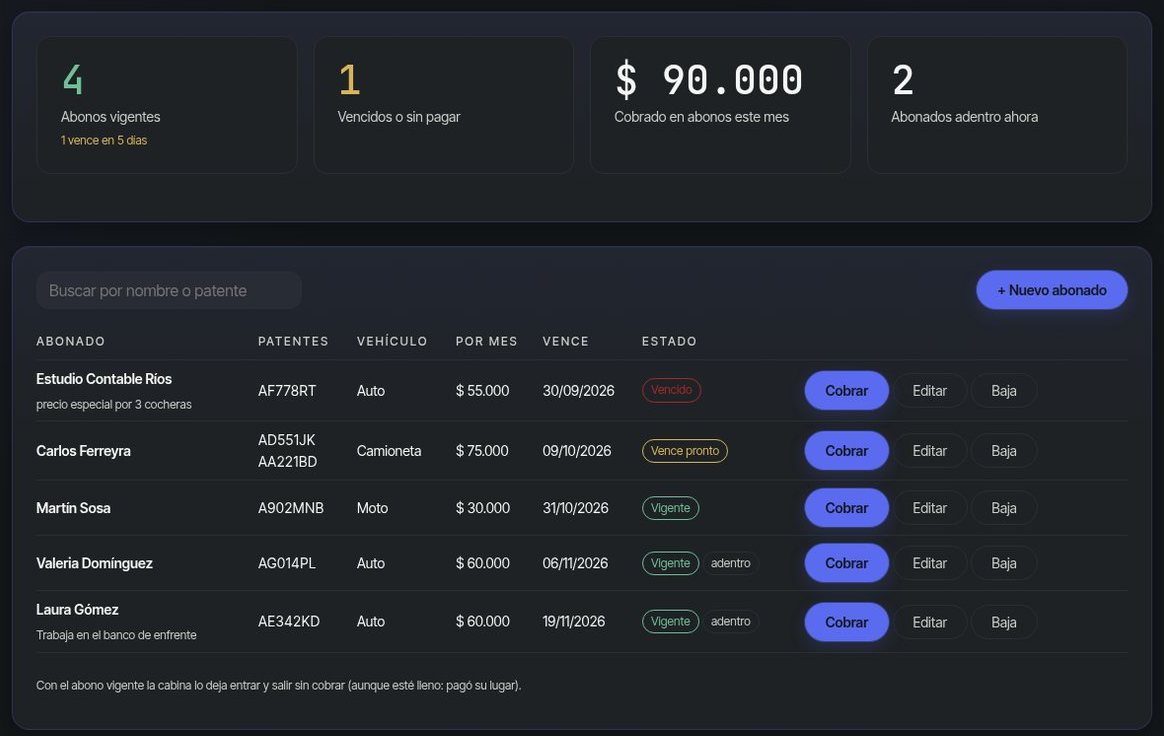Click the adentro tag for Laura Gómez

coord(730,621)
